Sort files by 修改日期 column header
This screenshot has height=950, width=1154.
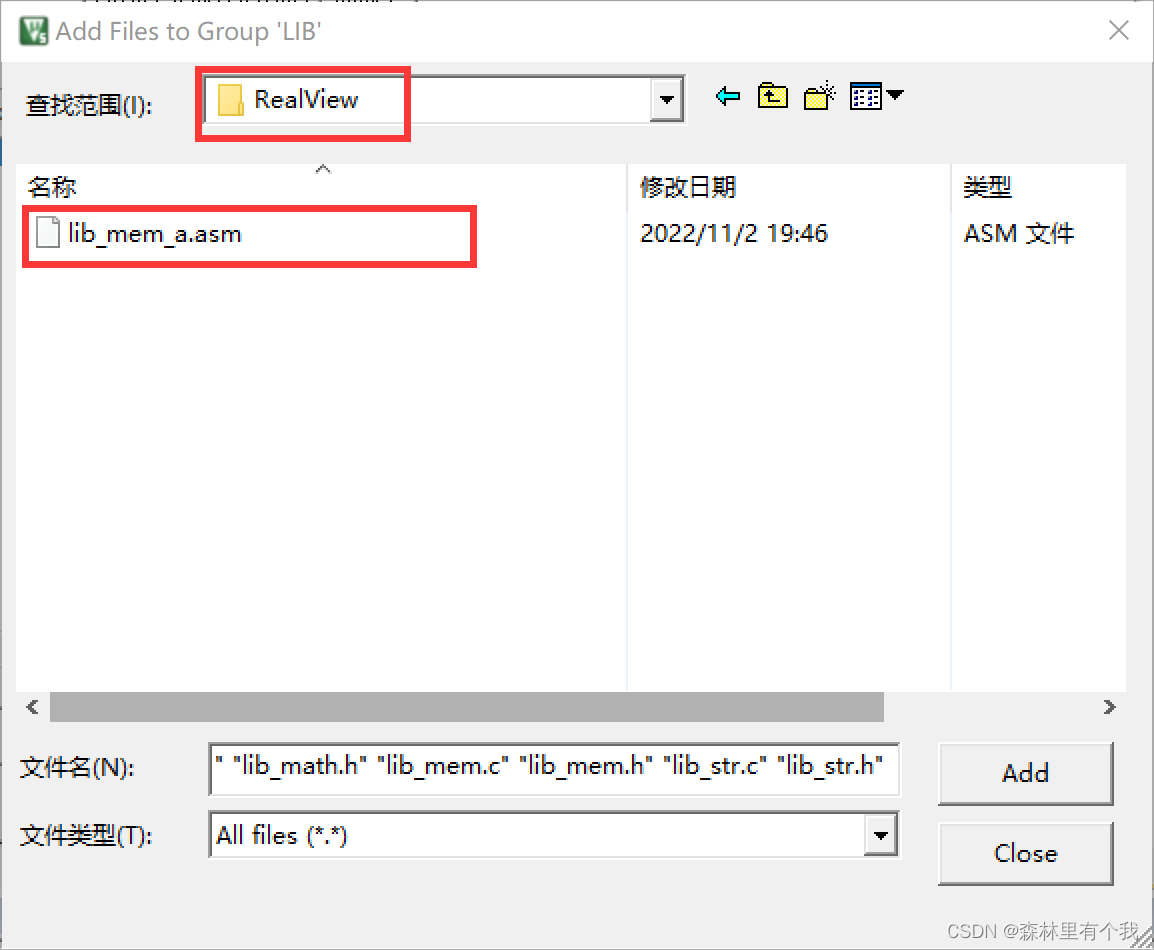pos(788,187)
